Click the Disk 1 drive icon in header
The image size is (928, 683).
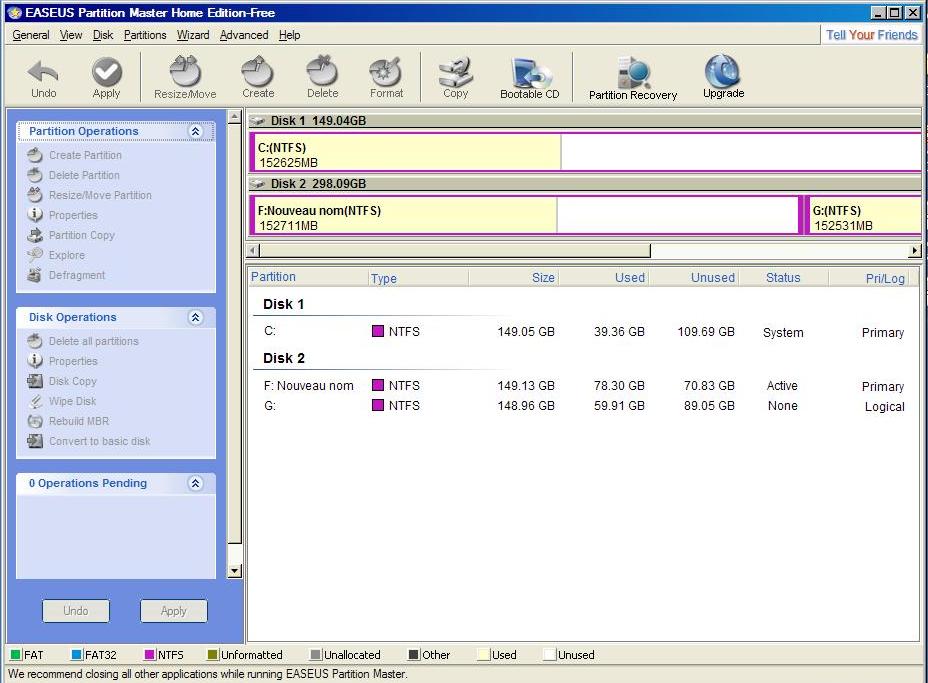(x=258, y=121)
